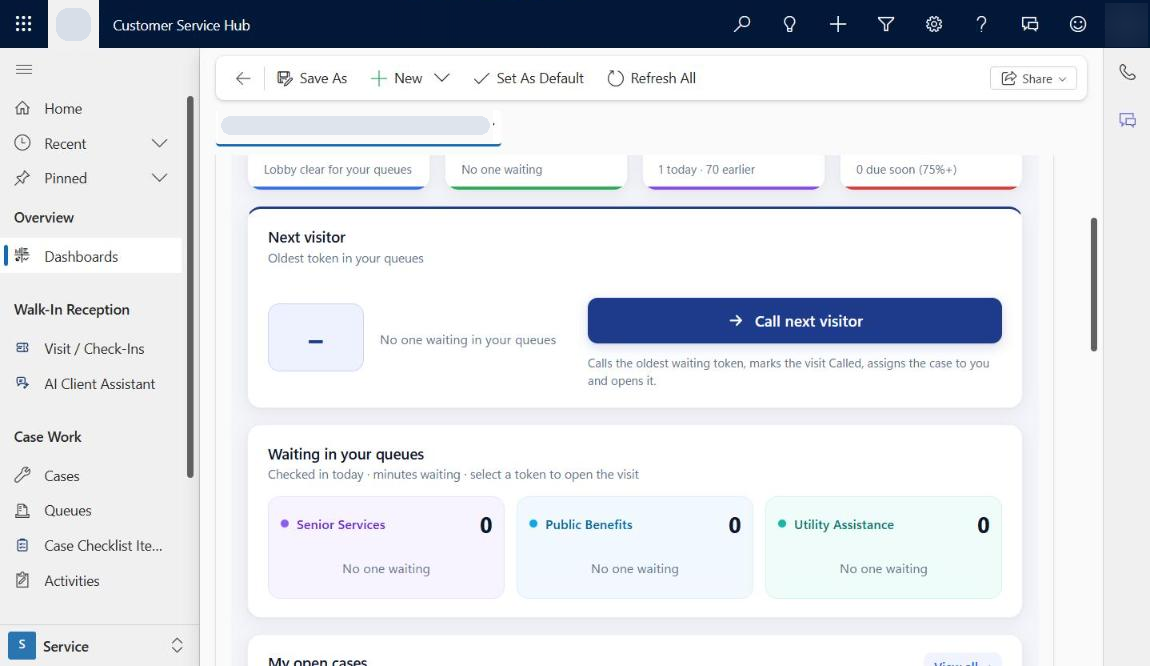The image size is (1150, 666).
Task: Click the Home house icon
Action: (x=23, y=109)
